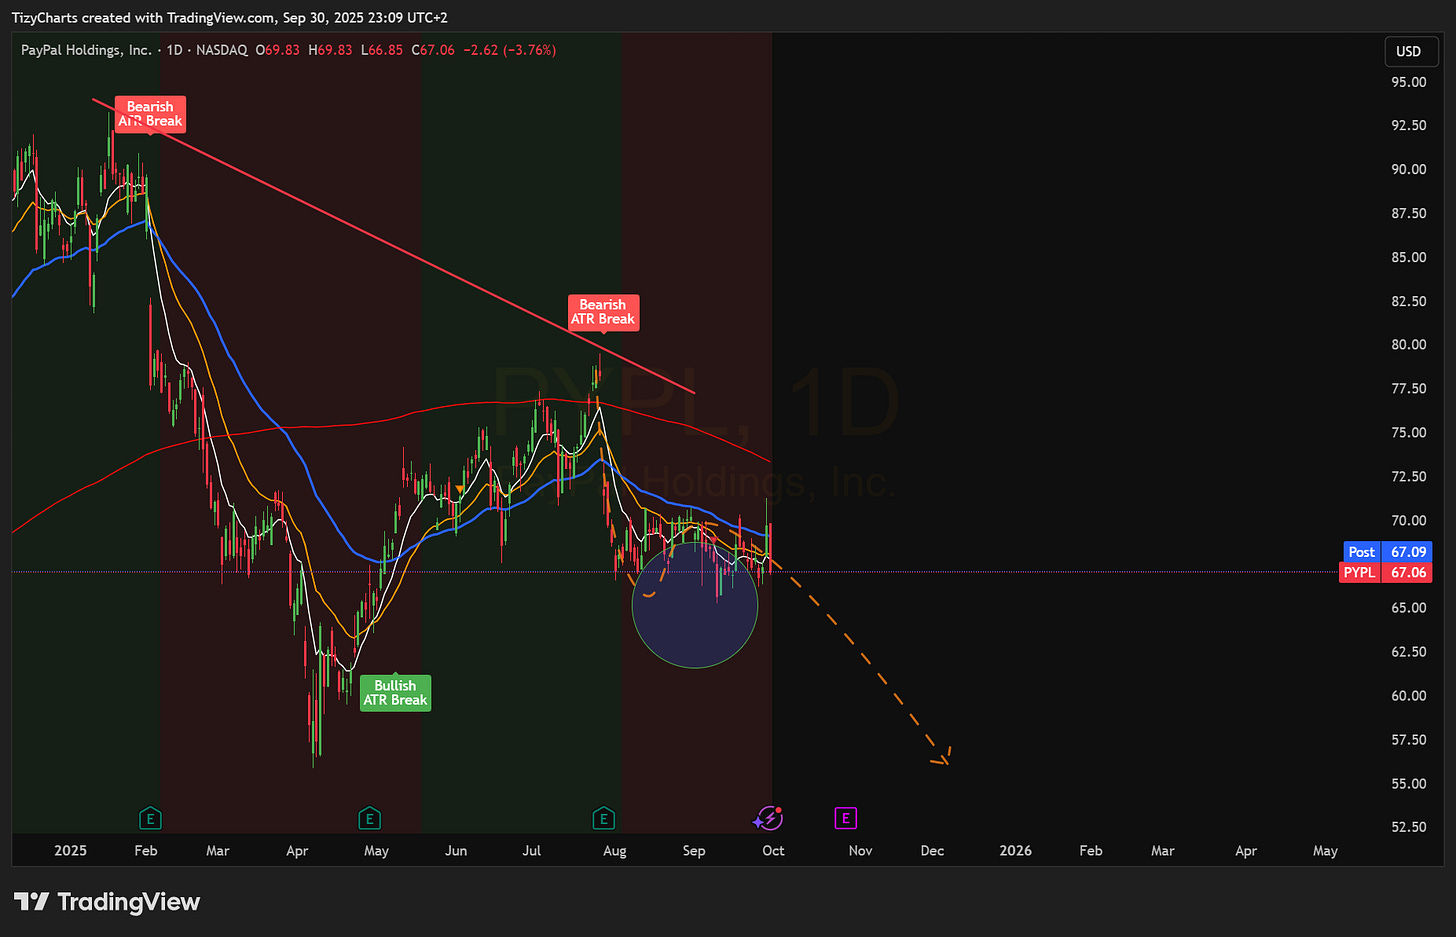Click the NASDAQ exchange label
This screenshot has height=937, width=1456.
[x=222, y=50]
